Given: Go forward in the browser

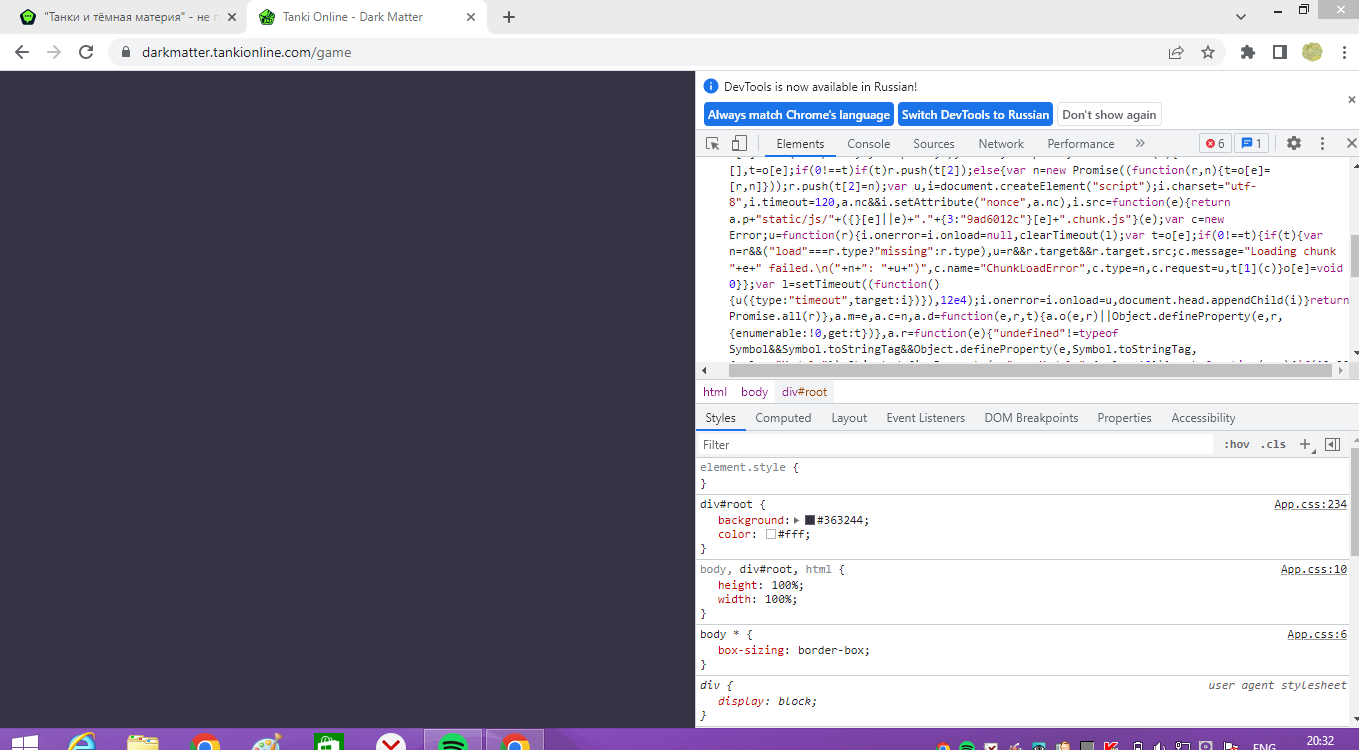Looking at the screenshot, I should click(x=54, y=52).
